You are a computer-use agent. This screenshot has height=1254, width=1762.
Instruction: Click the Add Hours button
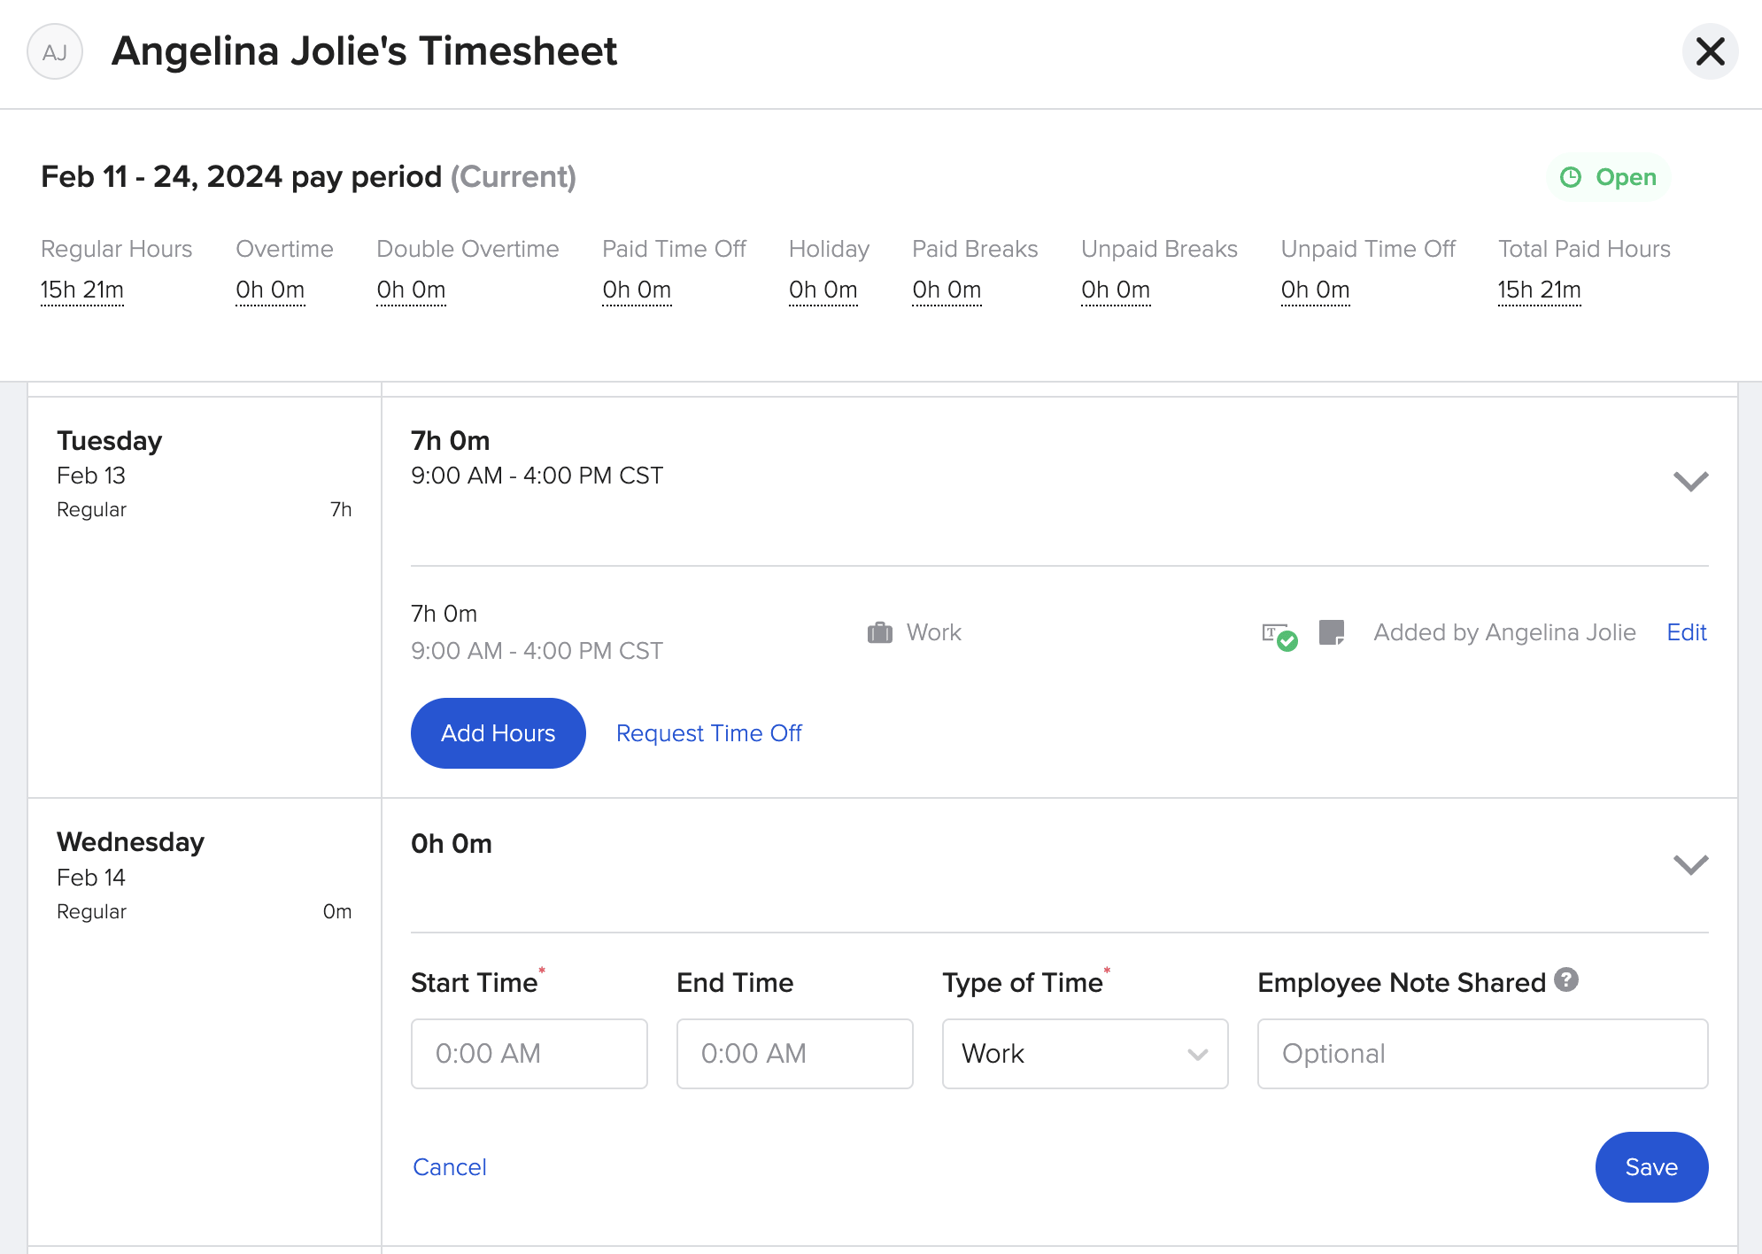[x=497, y=733]
